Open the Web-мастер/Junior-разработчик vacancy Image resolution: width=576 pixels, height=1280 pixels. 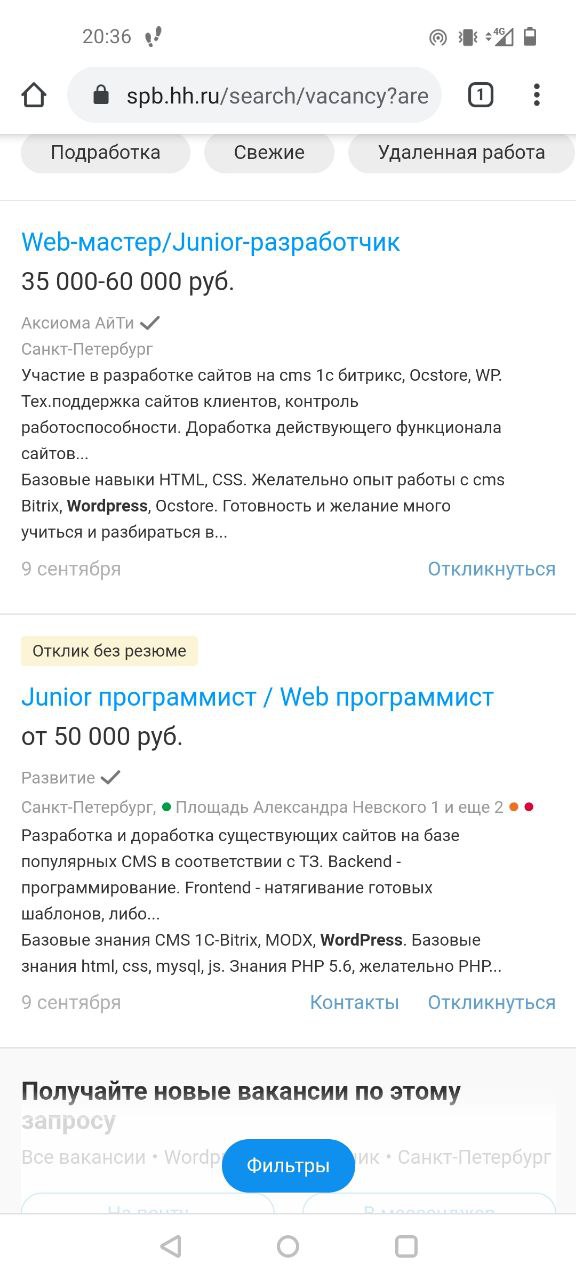pyautogui.click(x=210, y=242)
